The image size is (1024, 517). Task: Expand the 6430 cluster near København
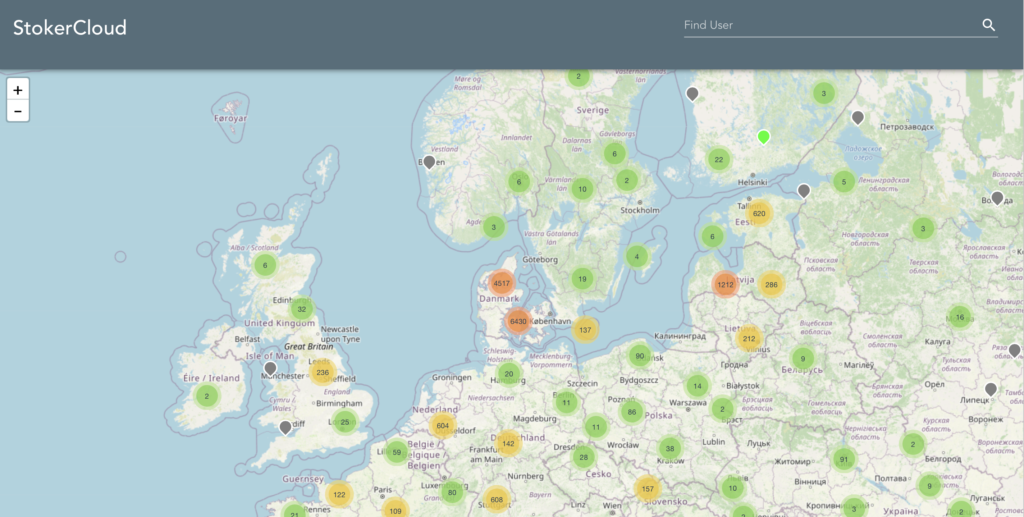(518, 322)
